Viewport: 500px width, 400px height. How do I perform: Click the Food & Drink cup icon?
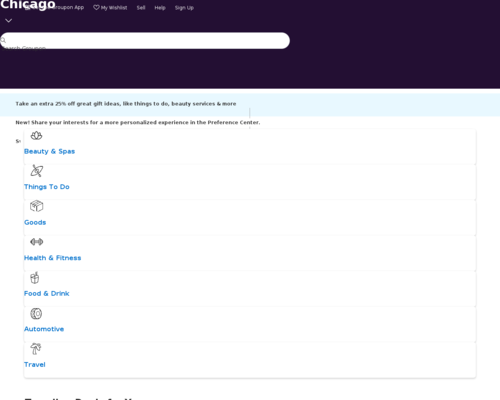tap(35, 277)
